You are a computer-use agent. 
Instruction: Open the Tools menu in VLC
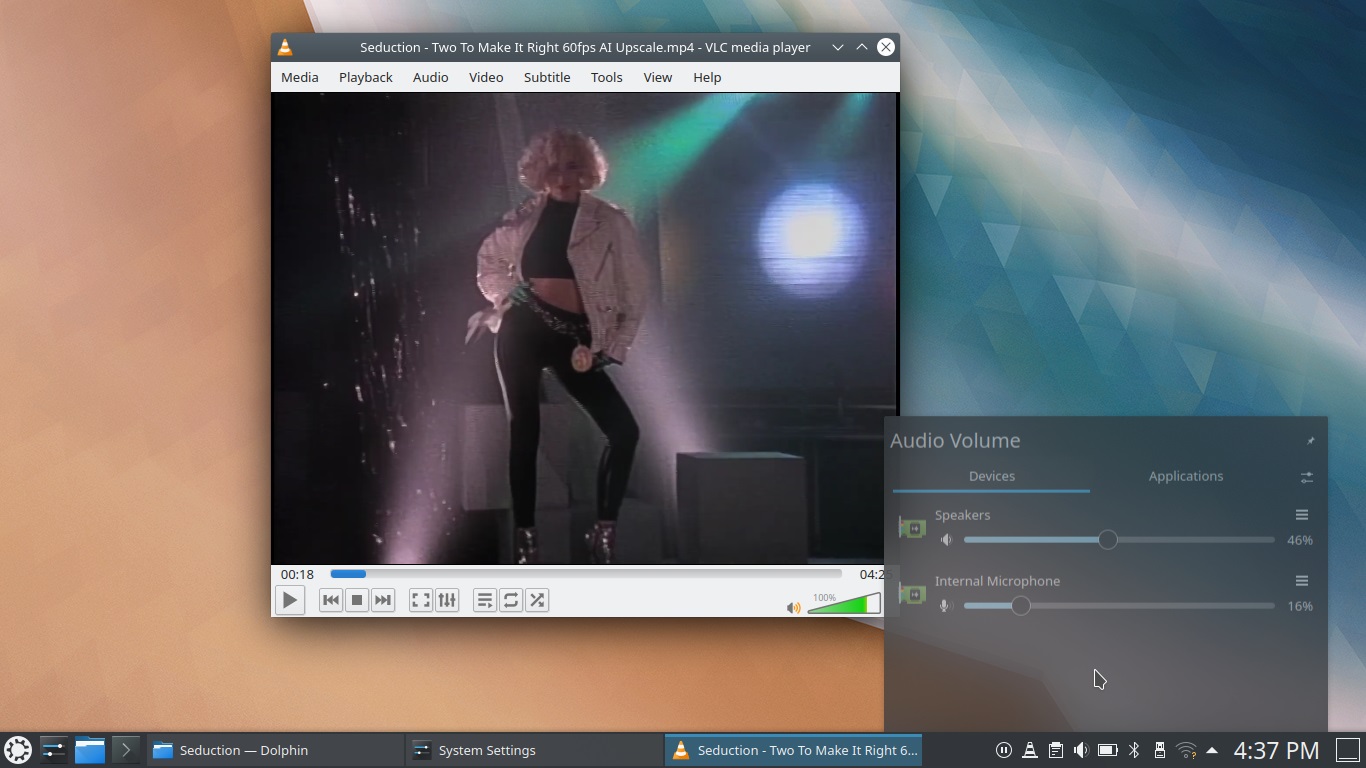[x=607, y=77]
